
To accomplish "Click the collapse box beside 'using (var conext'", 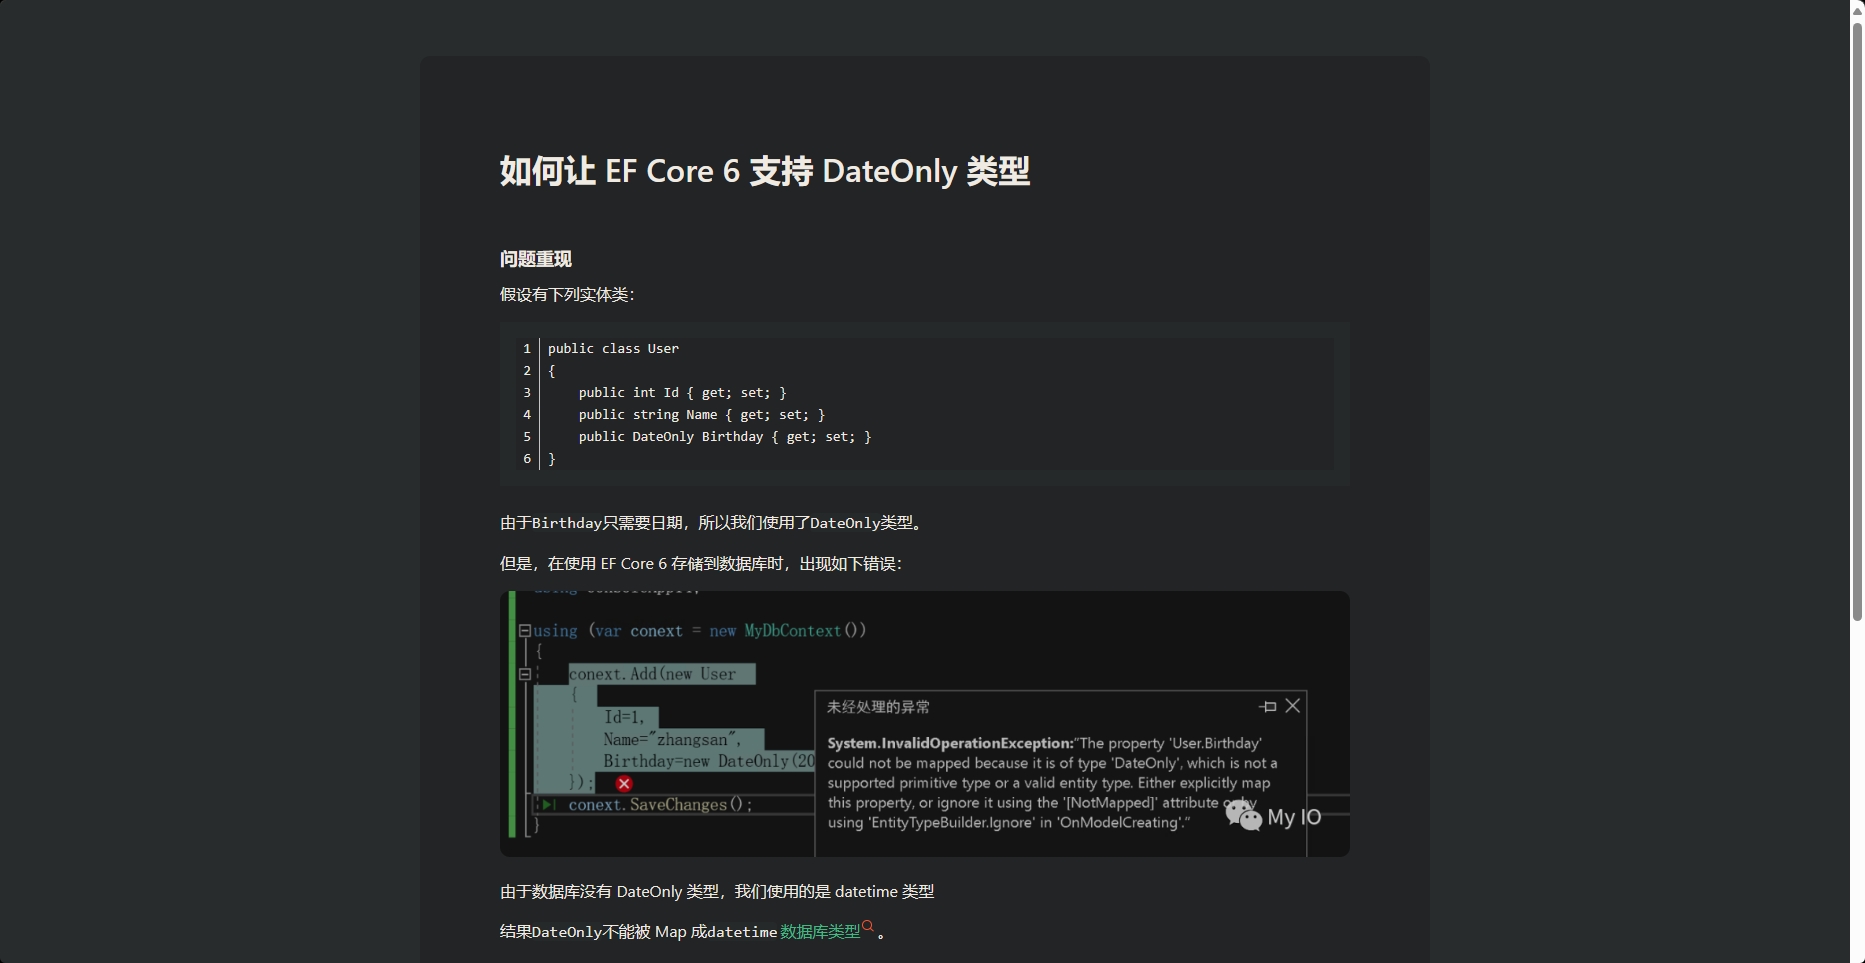I will tap(524, 631).
